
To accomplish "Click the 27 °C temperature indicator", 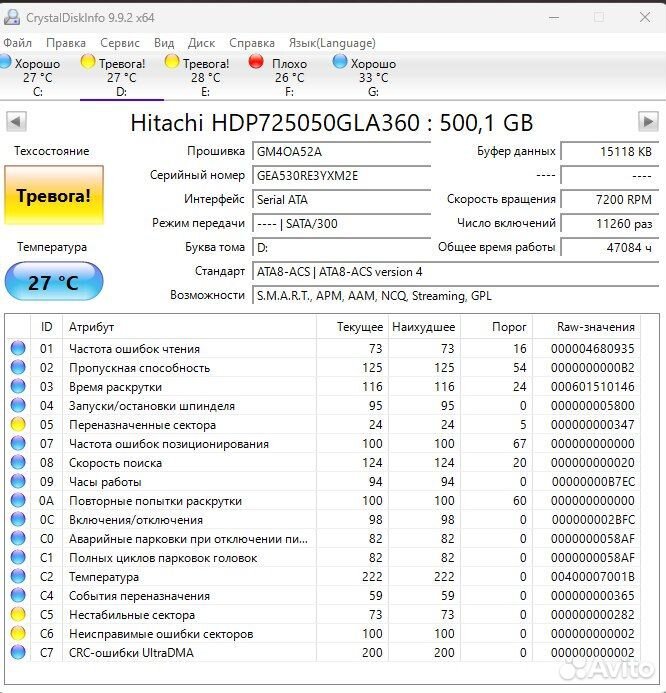I will coord(54,282).
